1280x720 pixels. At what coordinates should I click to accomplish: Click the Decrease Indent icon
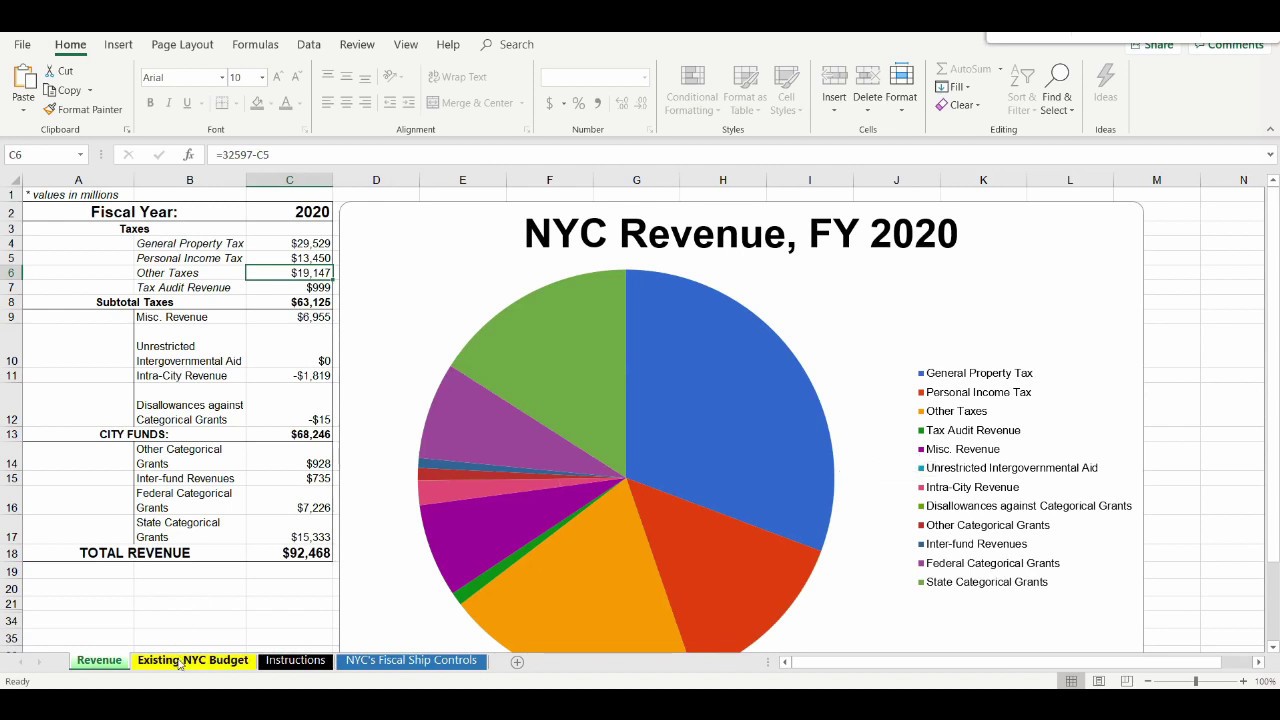390,103
